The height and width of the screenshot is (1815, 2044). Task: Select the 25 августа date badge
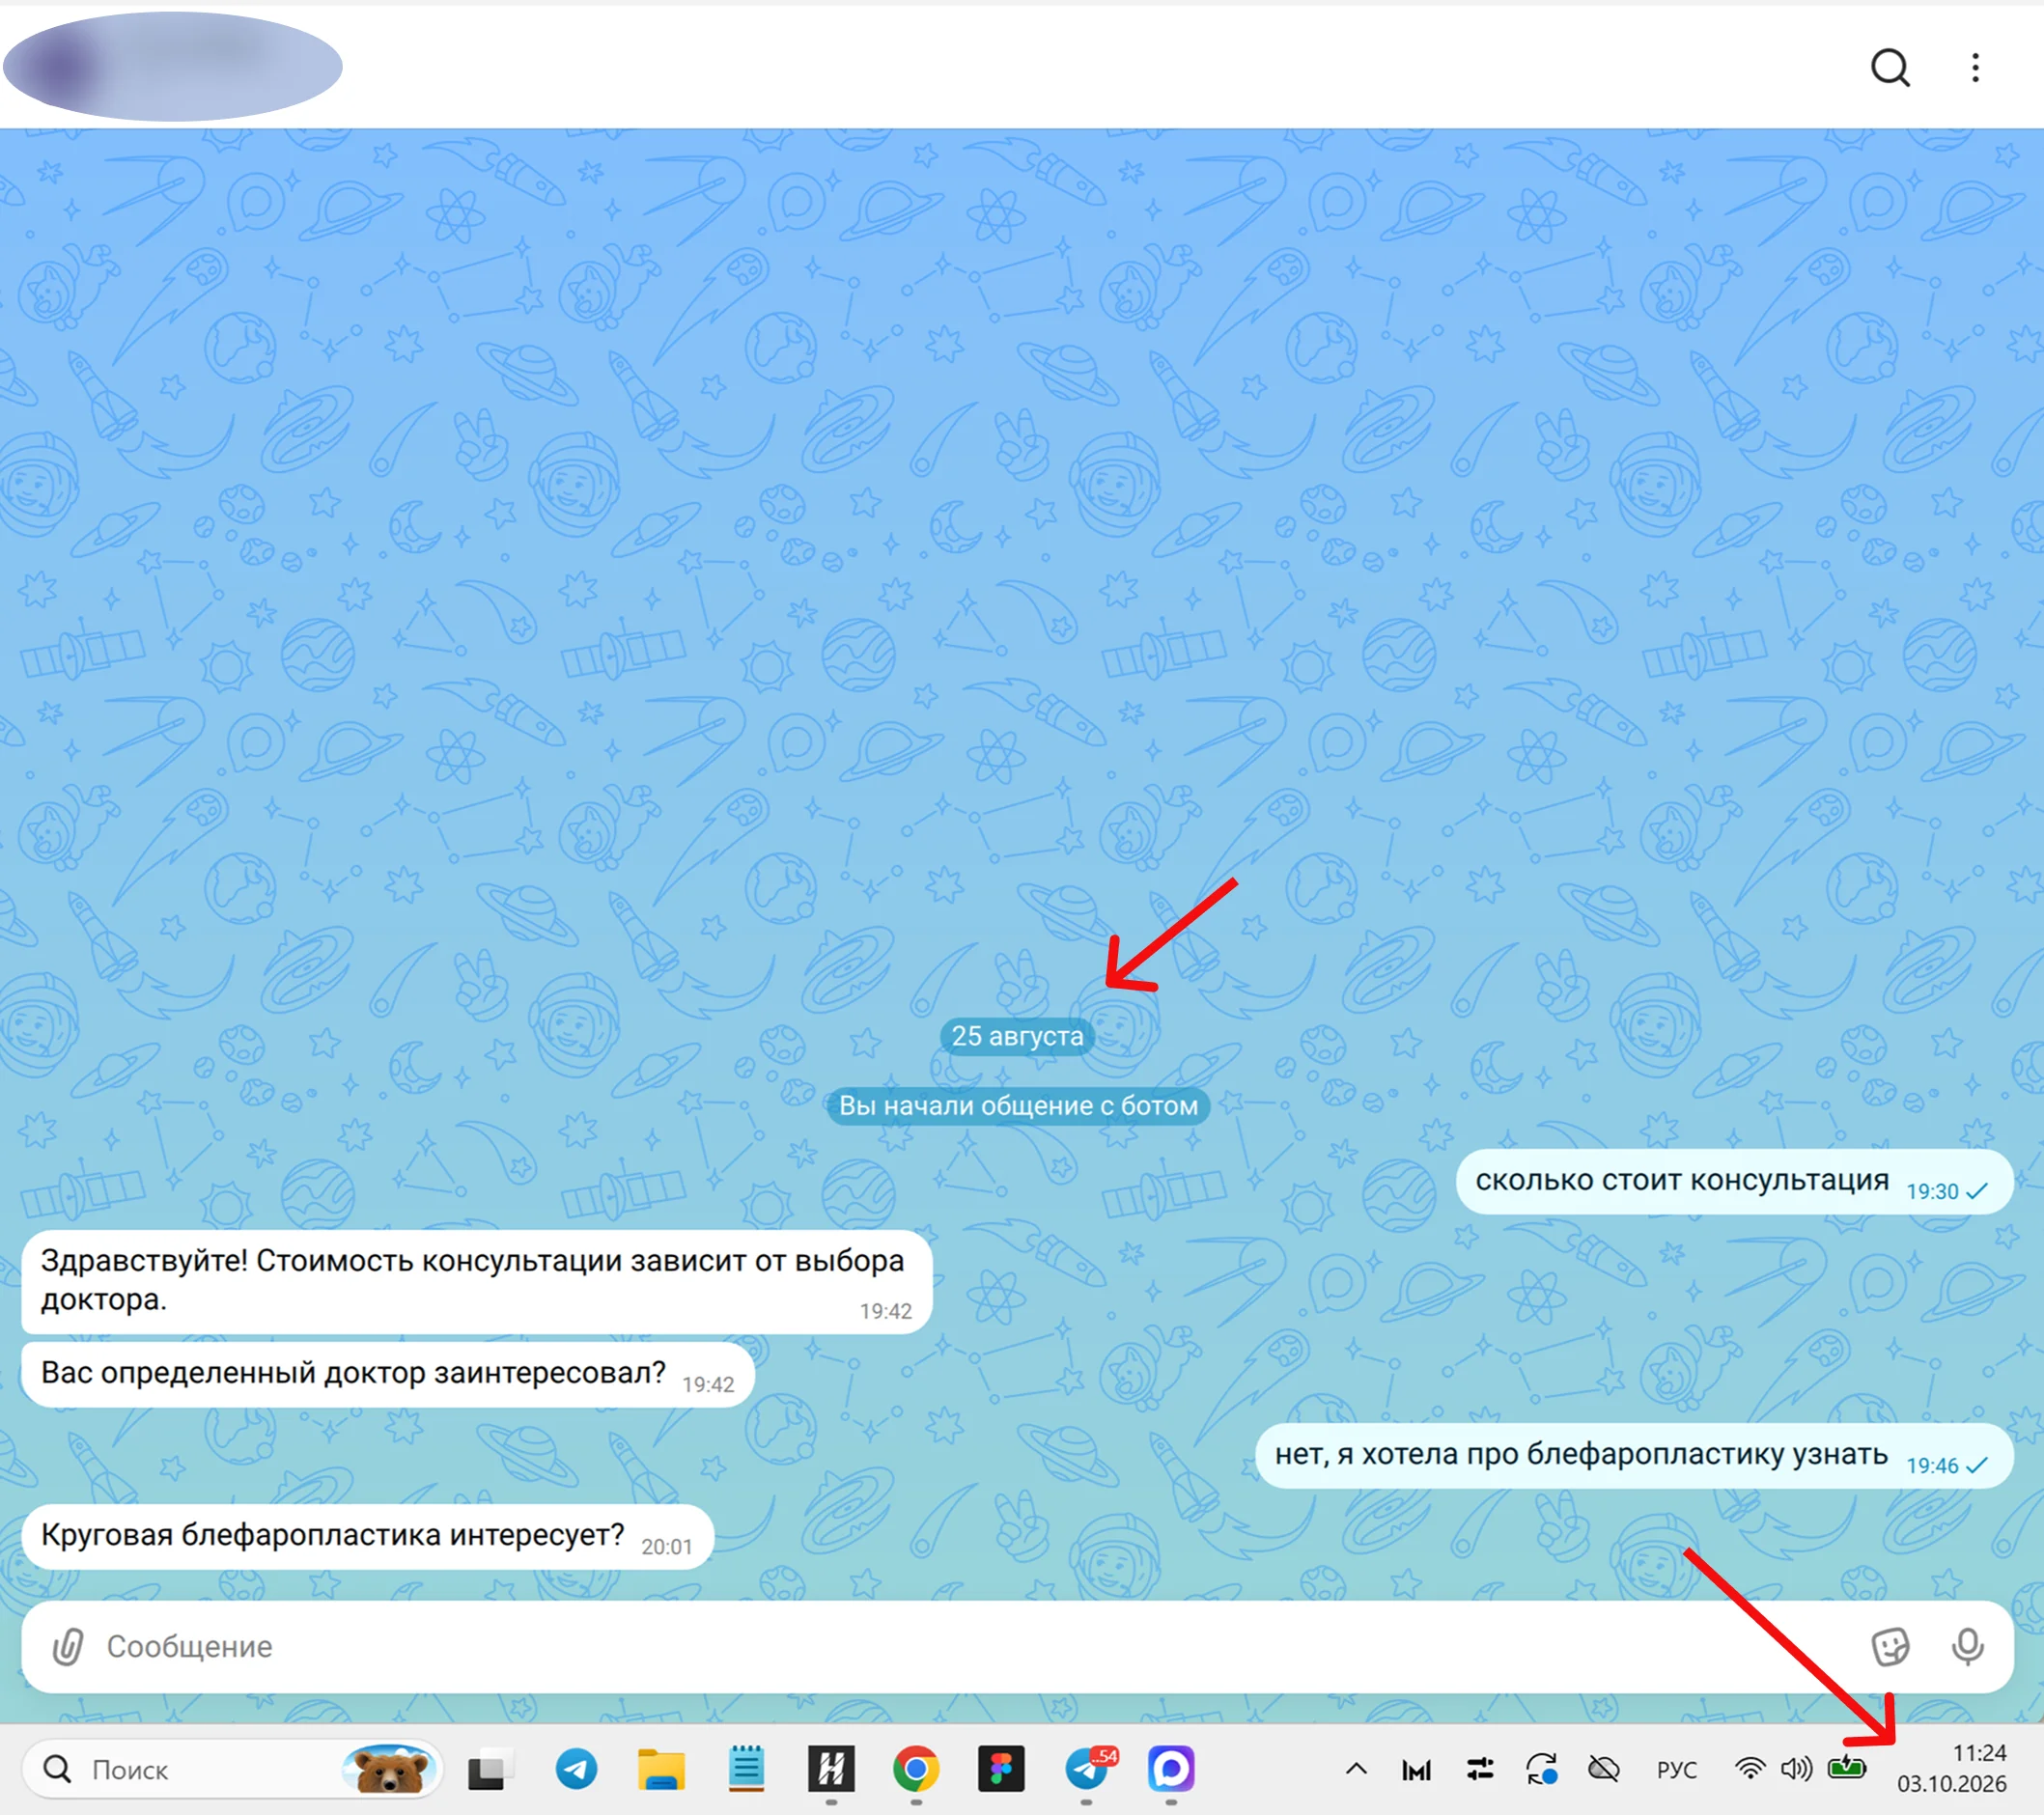tap(1017, 1036)
